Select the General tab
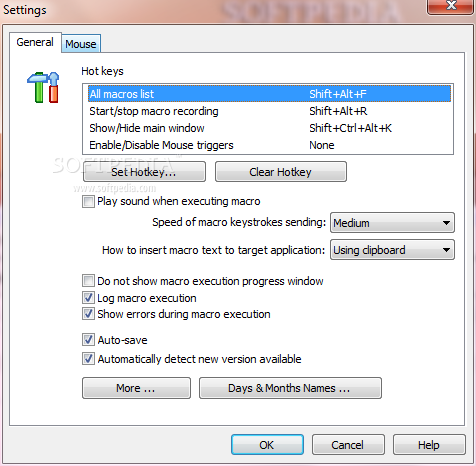Image resolution: width=476 pixels, height=466 pixels. pos(35,42)
